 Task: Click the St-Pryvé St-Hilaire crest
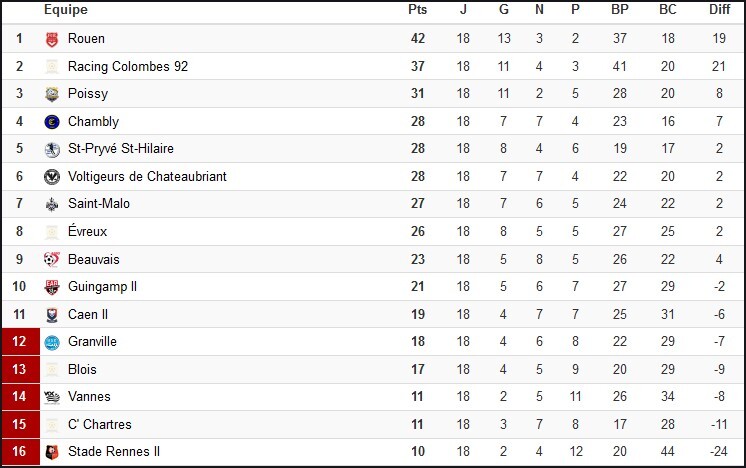tap(52, 149)
